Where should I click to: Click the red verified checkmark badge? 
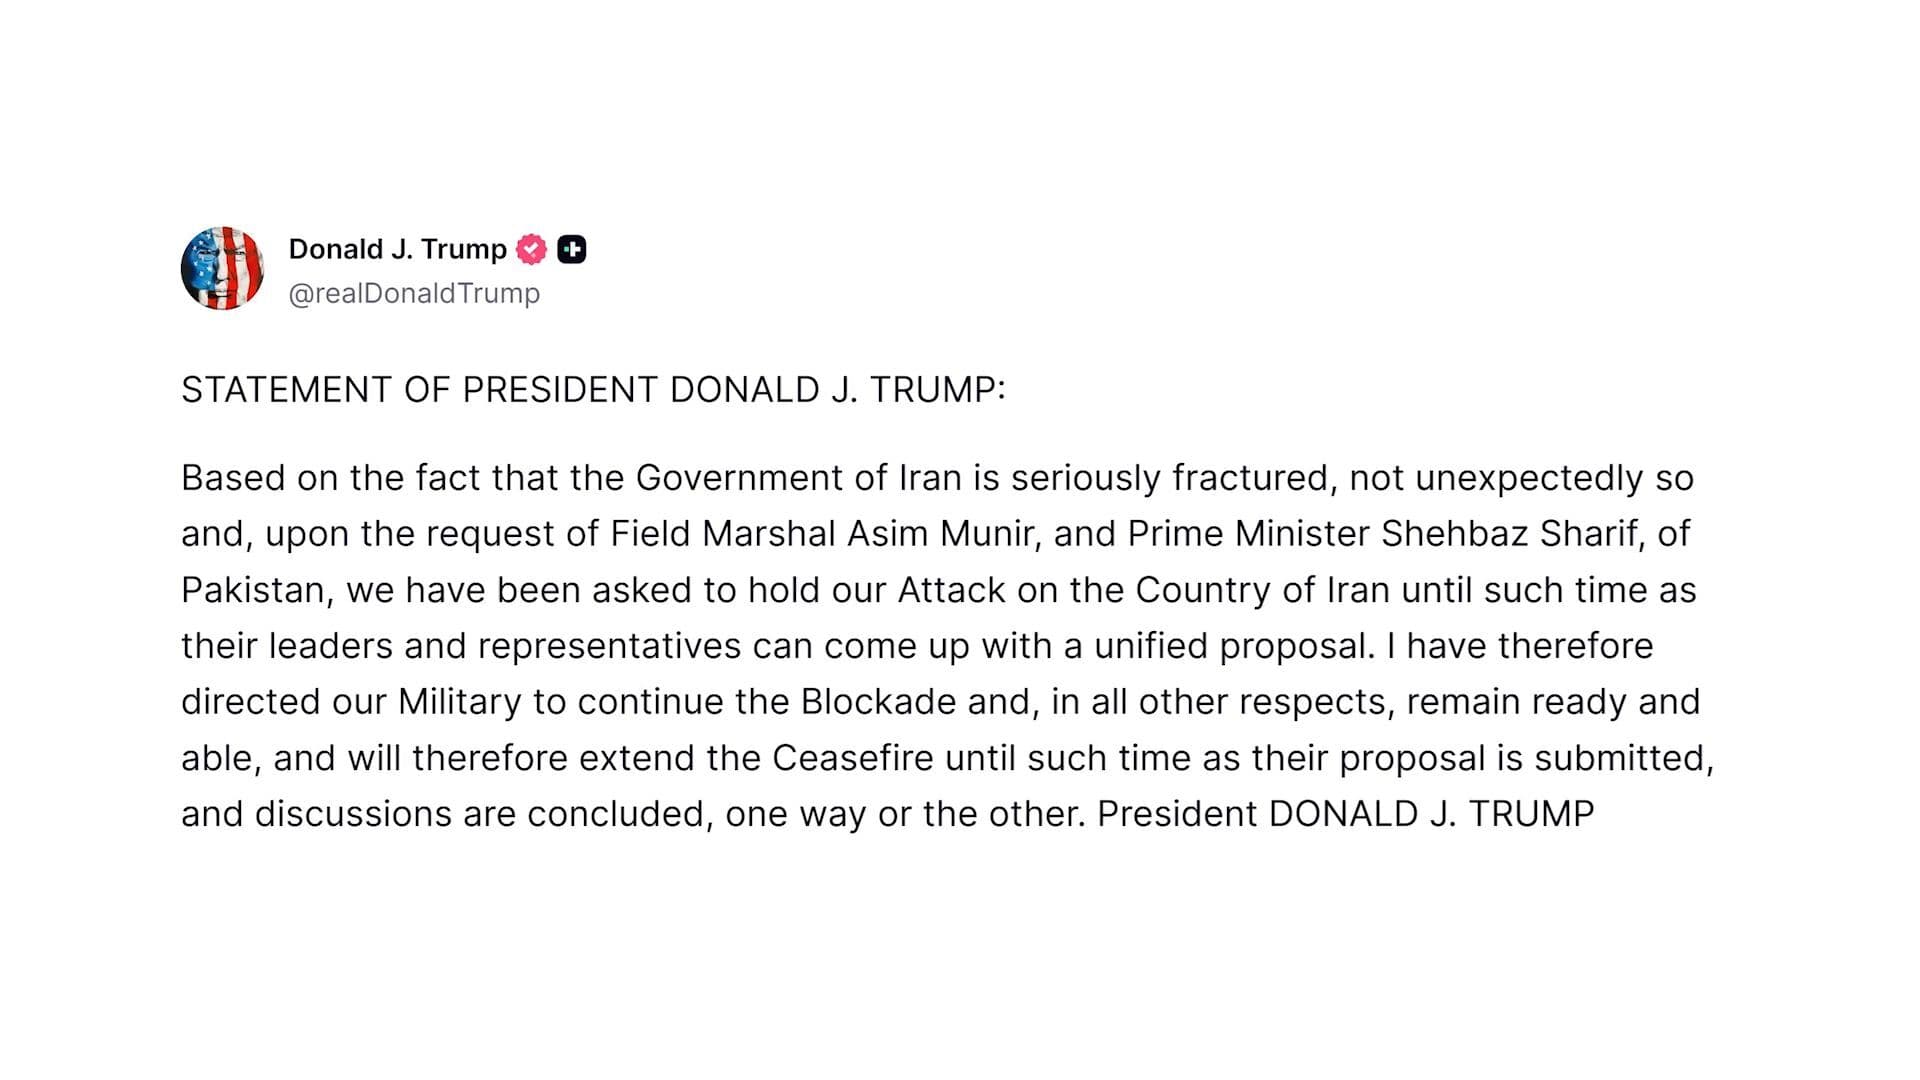(x=531, y=249)
